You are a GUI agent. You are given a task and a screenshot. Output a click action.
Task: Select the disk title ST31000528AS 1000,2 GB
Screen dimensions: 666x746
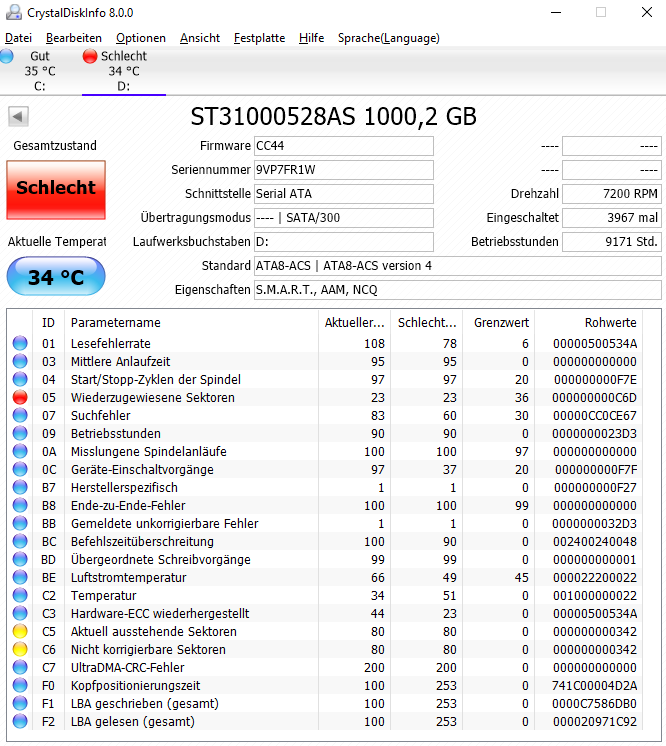333,117
